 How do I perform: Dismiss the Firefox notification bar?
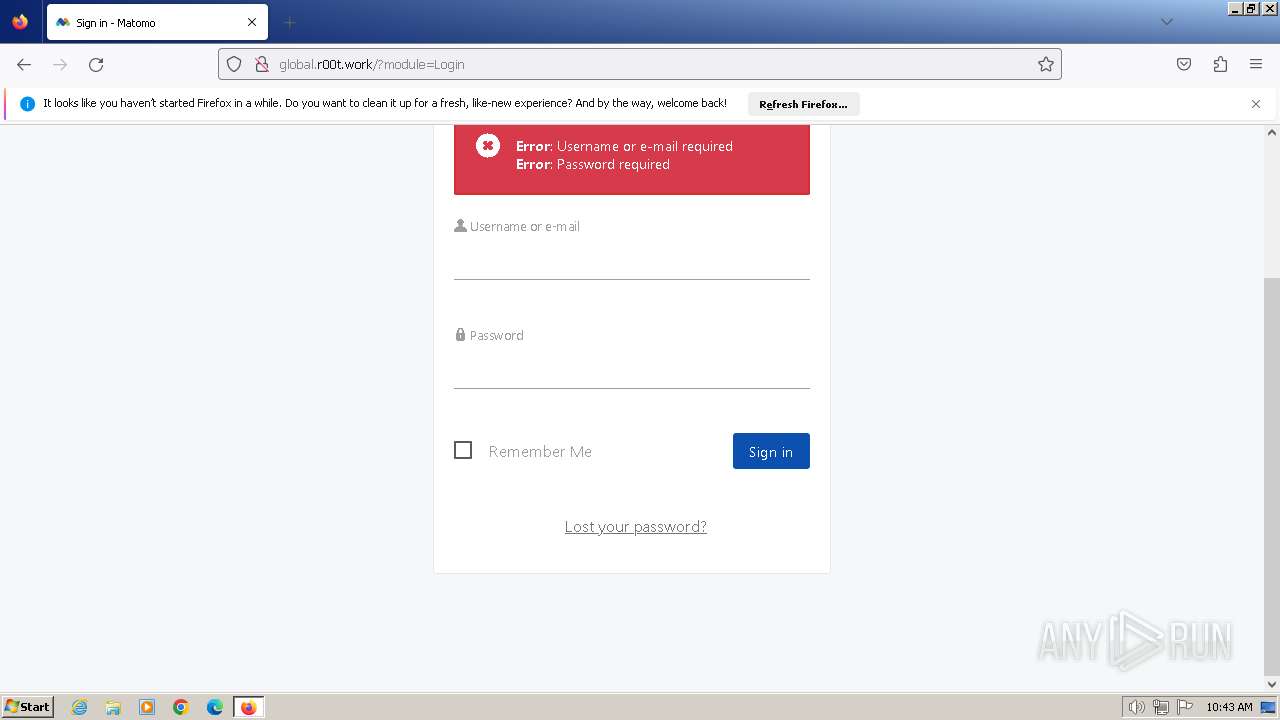tap(1256, 104)
